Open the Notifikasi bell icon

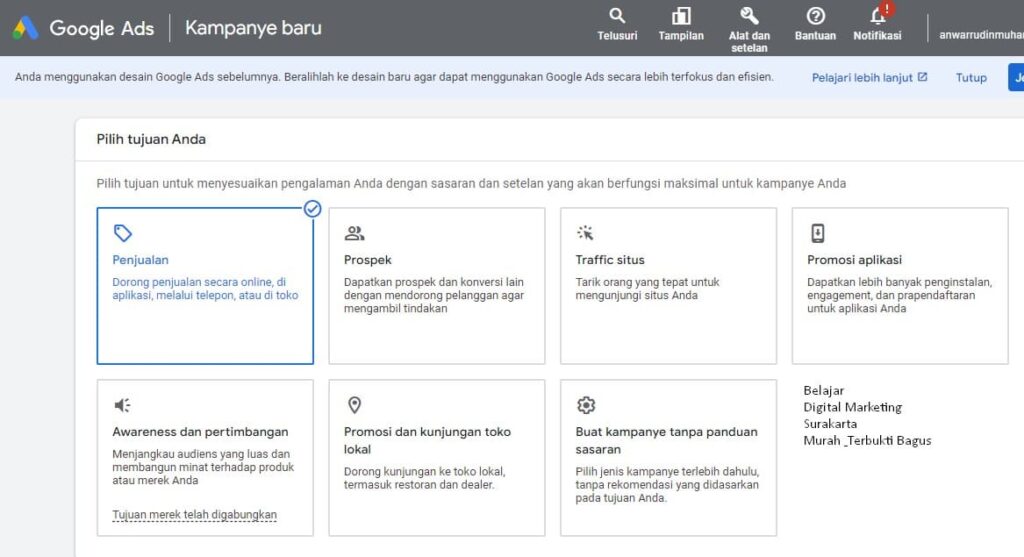point(877,15)
